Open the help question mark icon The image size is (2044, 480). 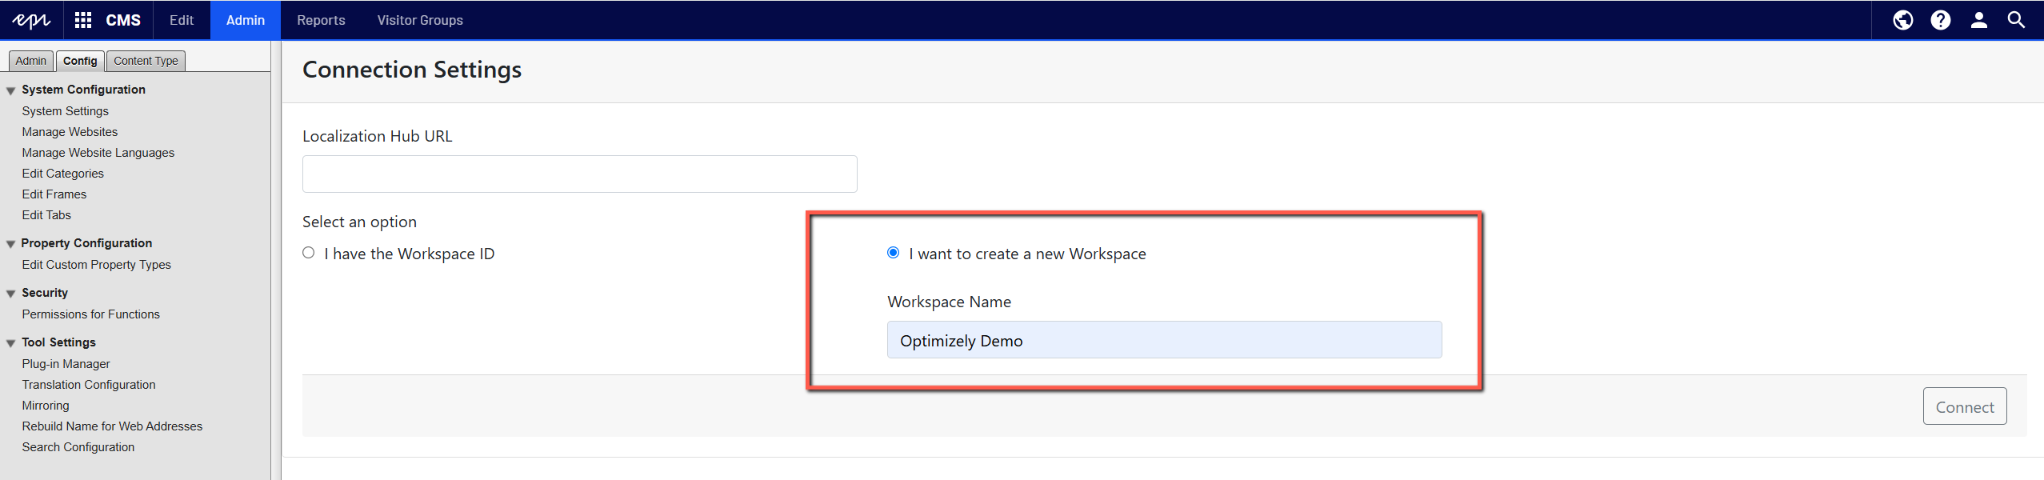pyautogui.click(x=1940, y=20)
